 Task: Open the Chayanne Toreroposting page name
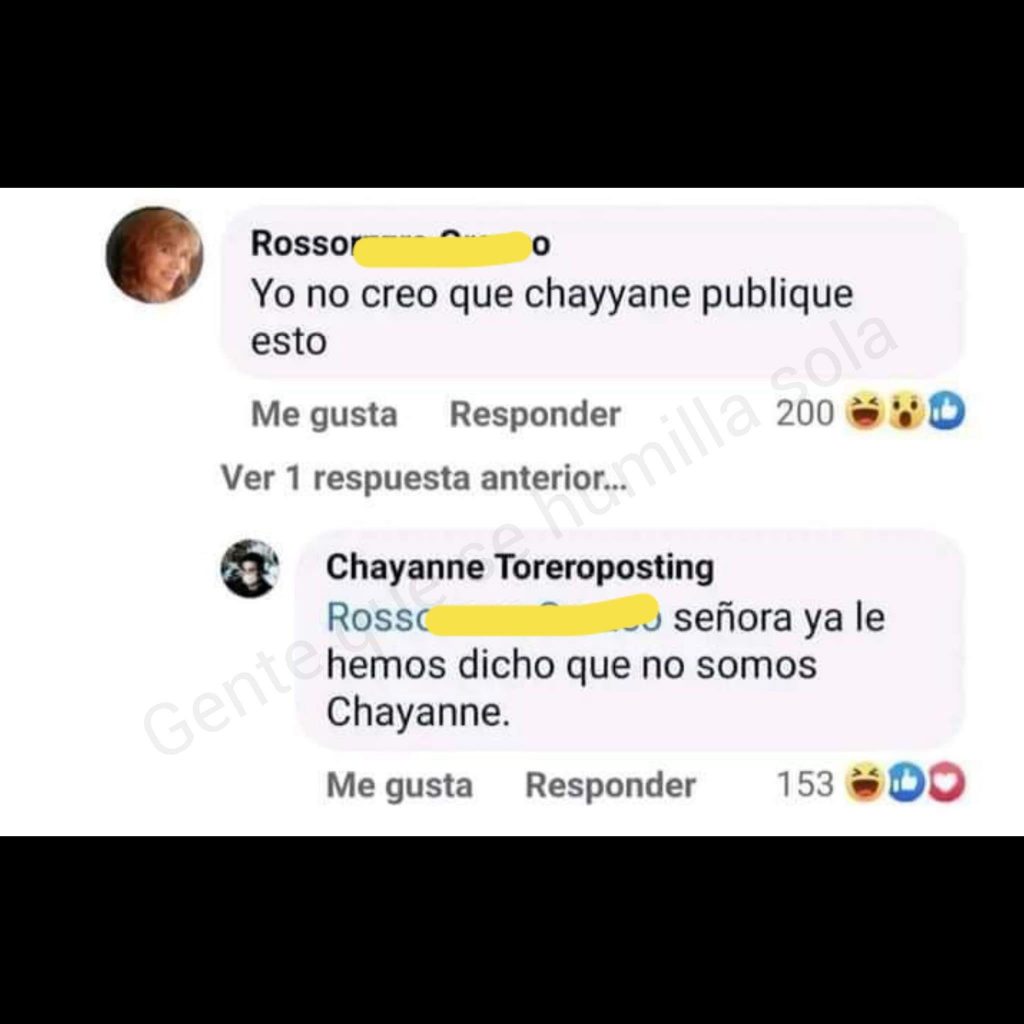click(520, 567)
